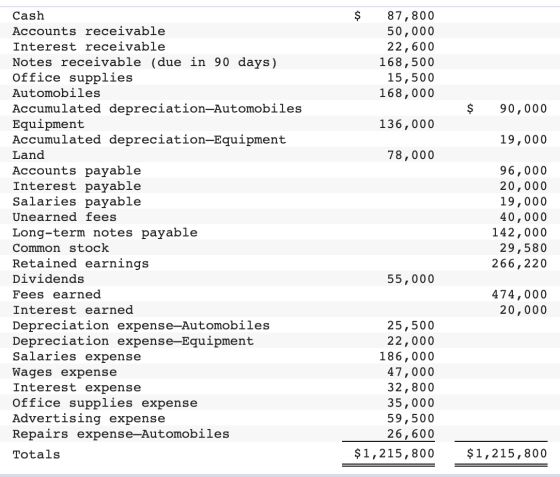Select the Office supplies expense label
Screen dimensions: 560x477
[105, 403]
